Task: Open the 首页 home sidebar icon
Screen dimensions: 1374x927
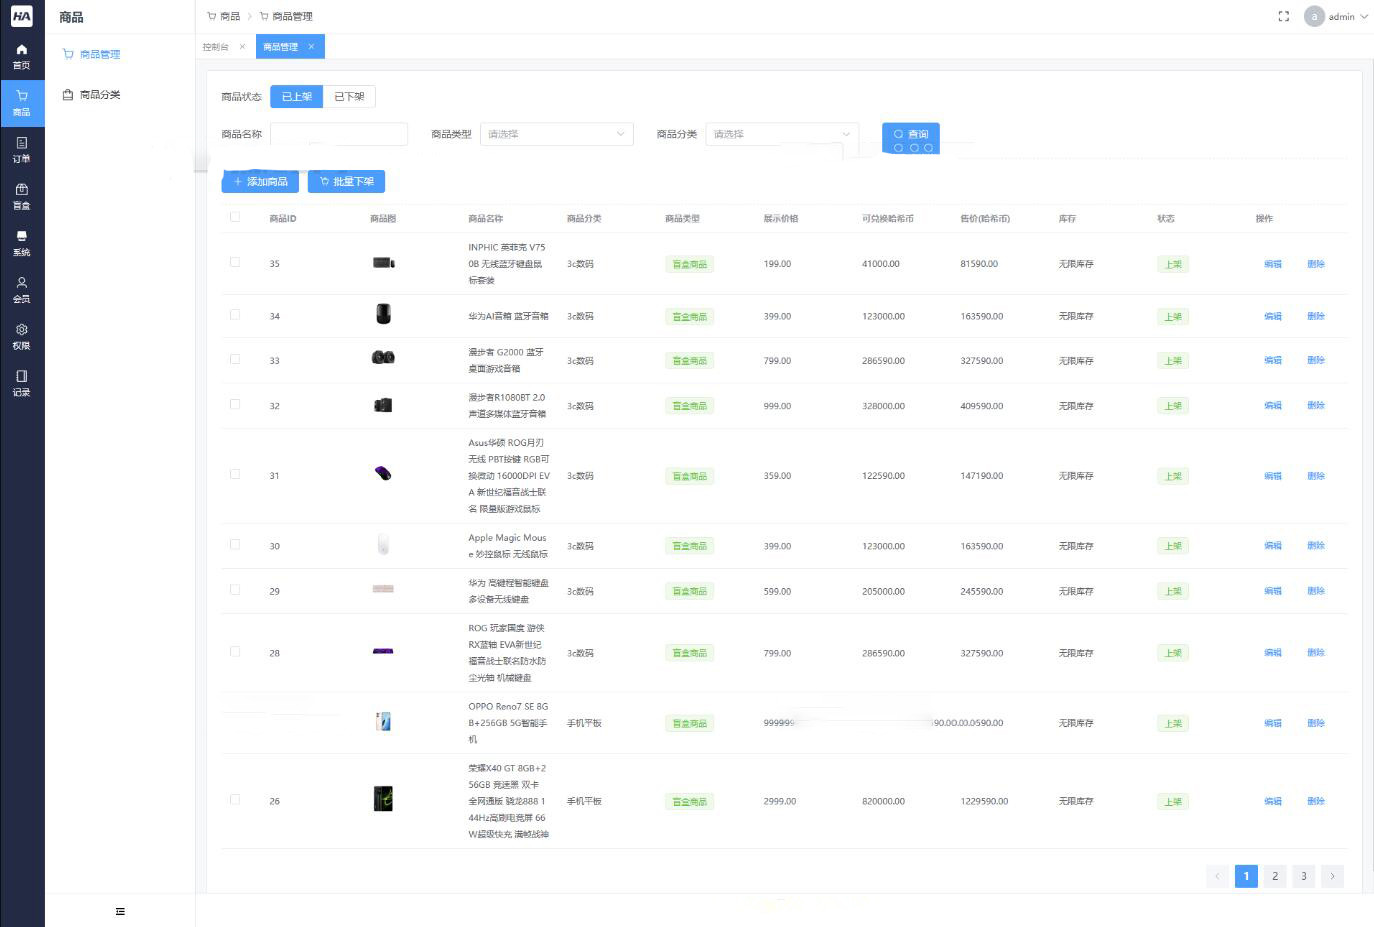Action: click(x=21, y=56)
